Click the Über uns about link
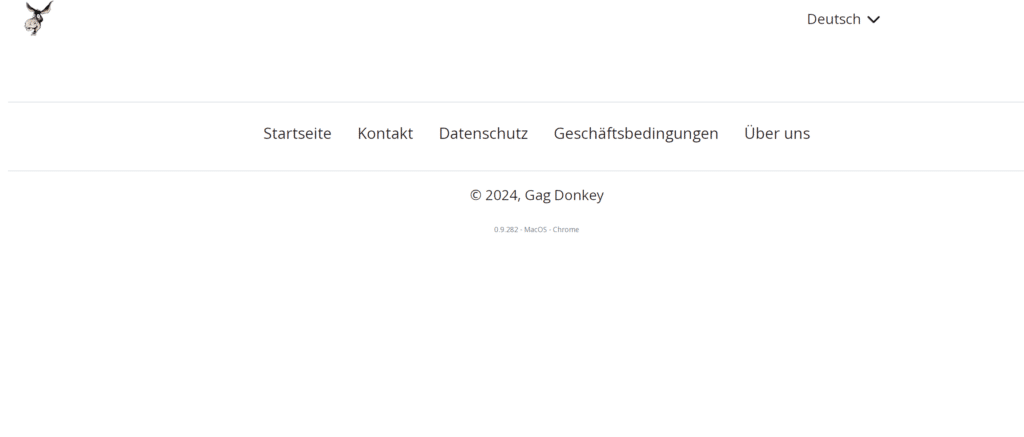Image resolution: width=1024 pixels, height=437 pixels. 777,133
